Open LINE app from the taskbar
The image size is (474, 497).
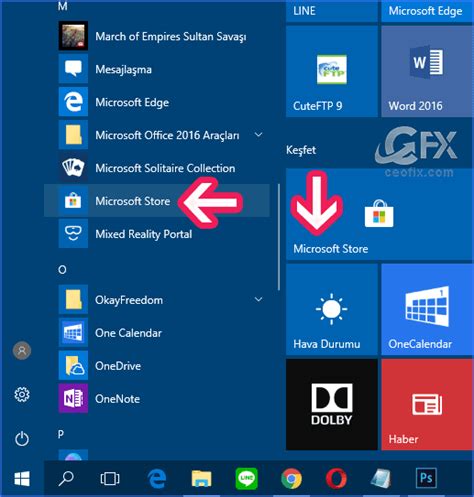(247, 479)
